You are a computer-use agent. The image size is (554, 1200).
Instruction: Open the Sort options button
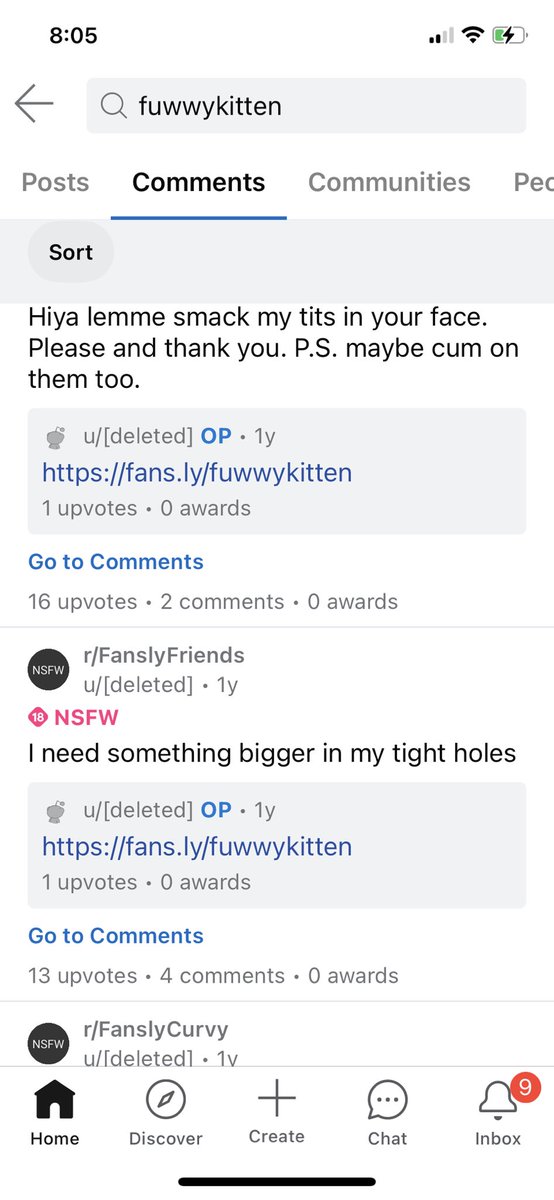click(x=71, y=252)
